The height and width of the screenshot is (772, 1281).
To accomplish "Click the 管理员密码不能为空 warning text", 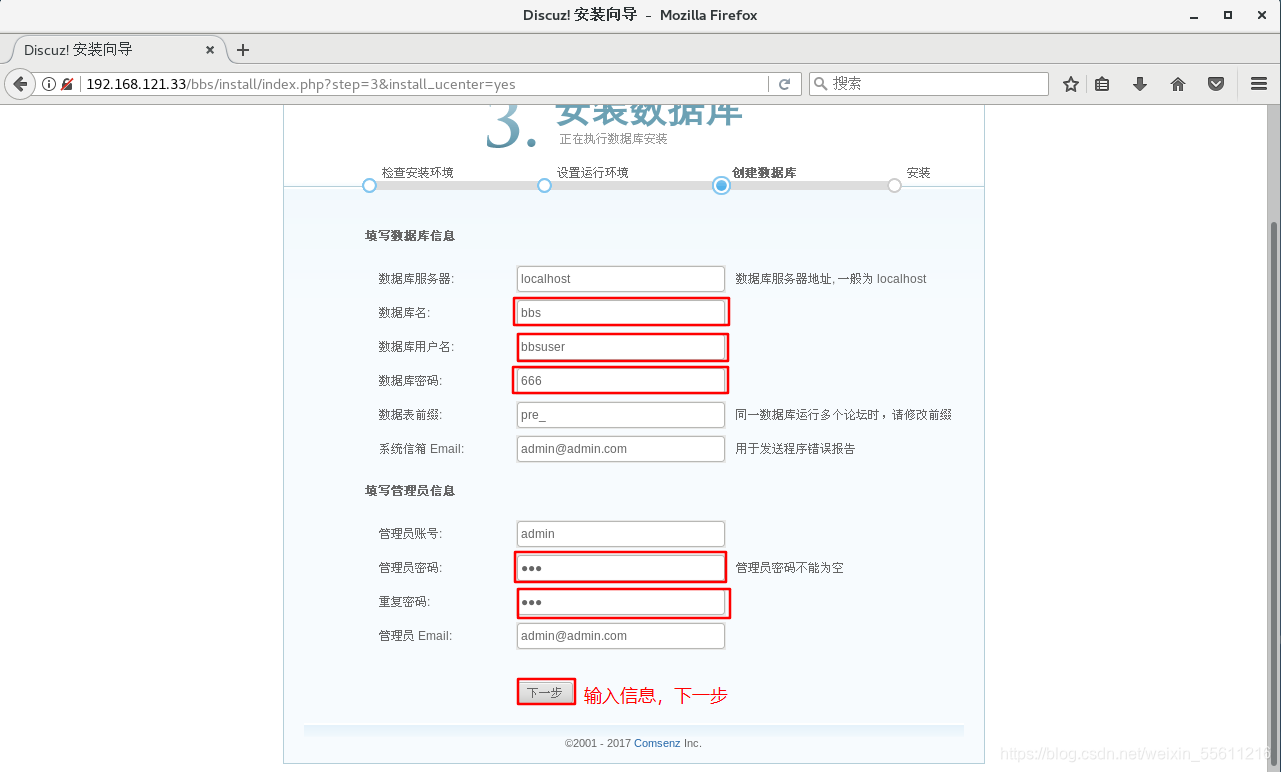I will pos(789,568).
